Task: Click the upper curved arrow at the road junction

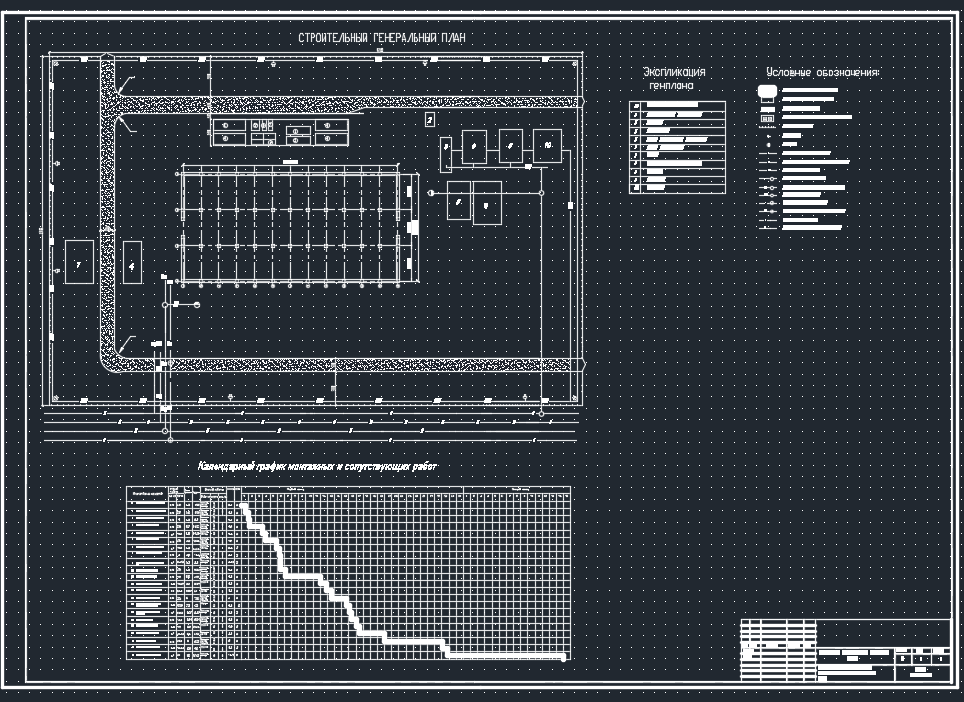Action: tap(126, 84)
